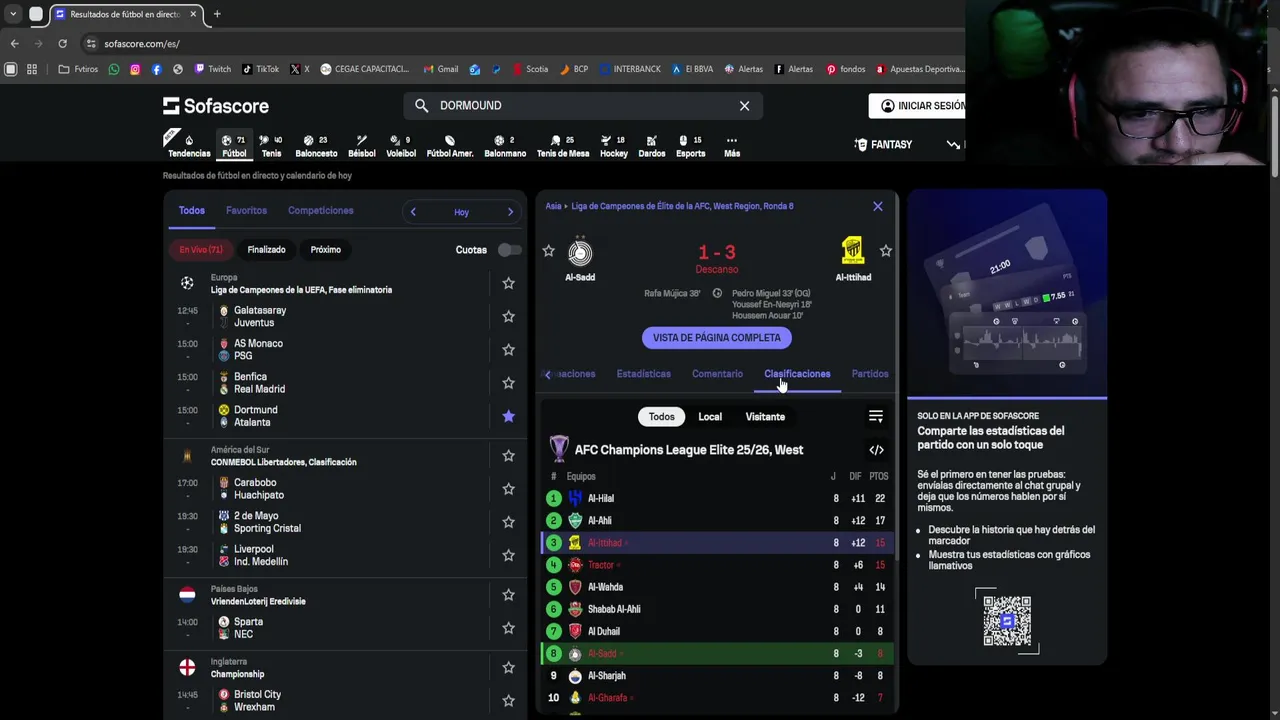Screen dimensions: 1280x720
Task: Close the Al-Sadd match detail panel
Action: [878, 206]
